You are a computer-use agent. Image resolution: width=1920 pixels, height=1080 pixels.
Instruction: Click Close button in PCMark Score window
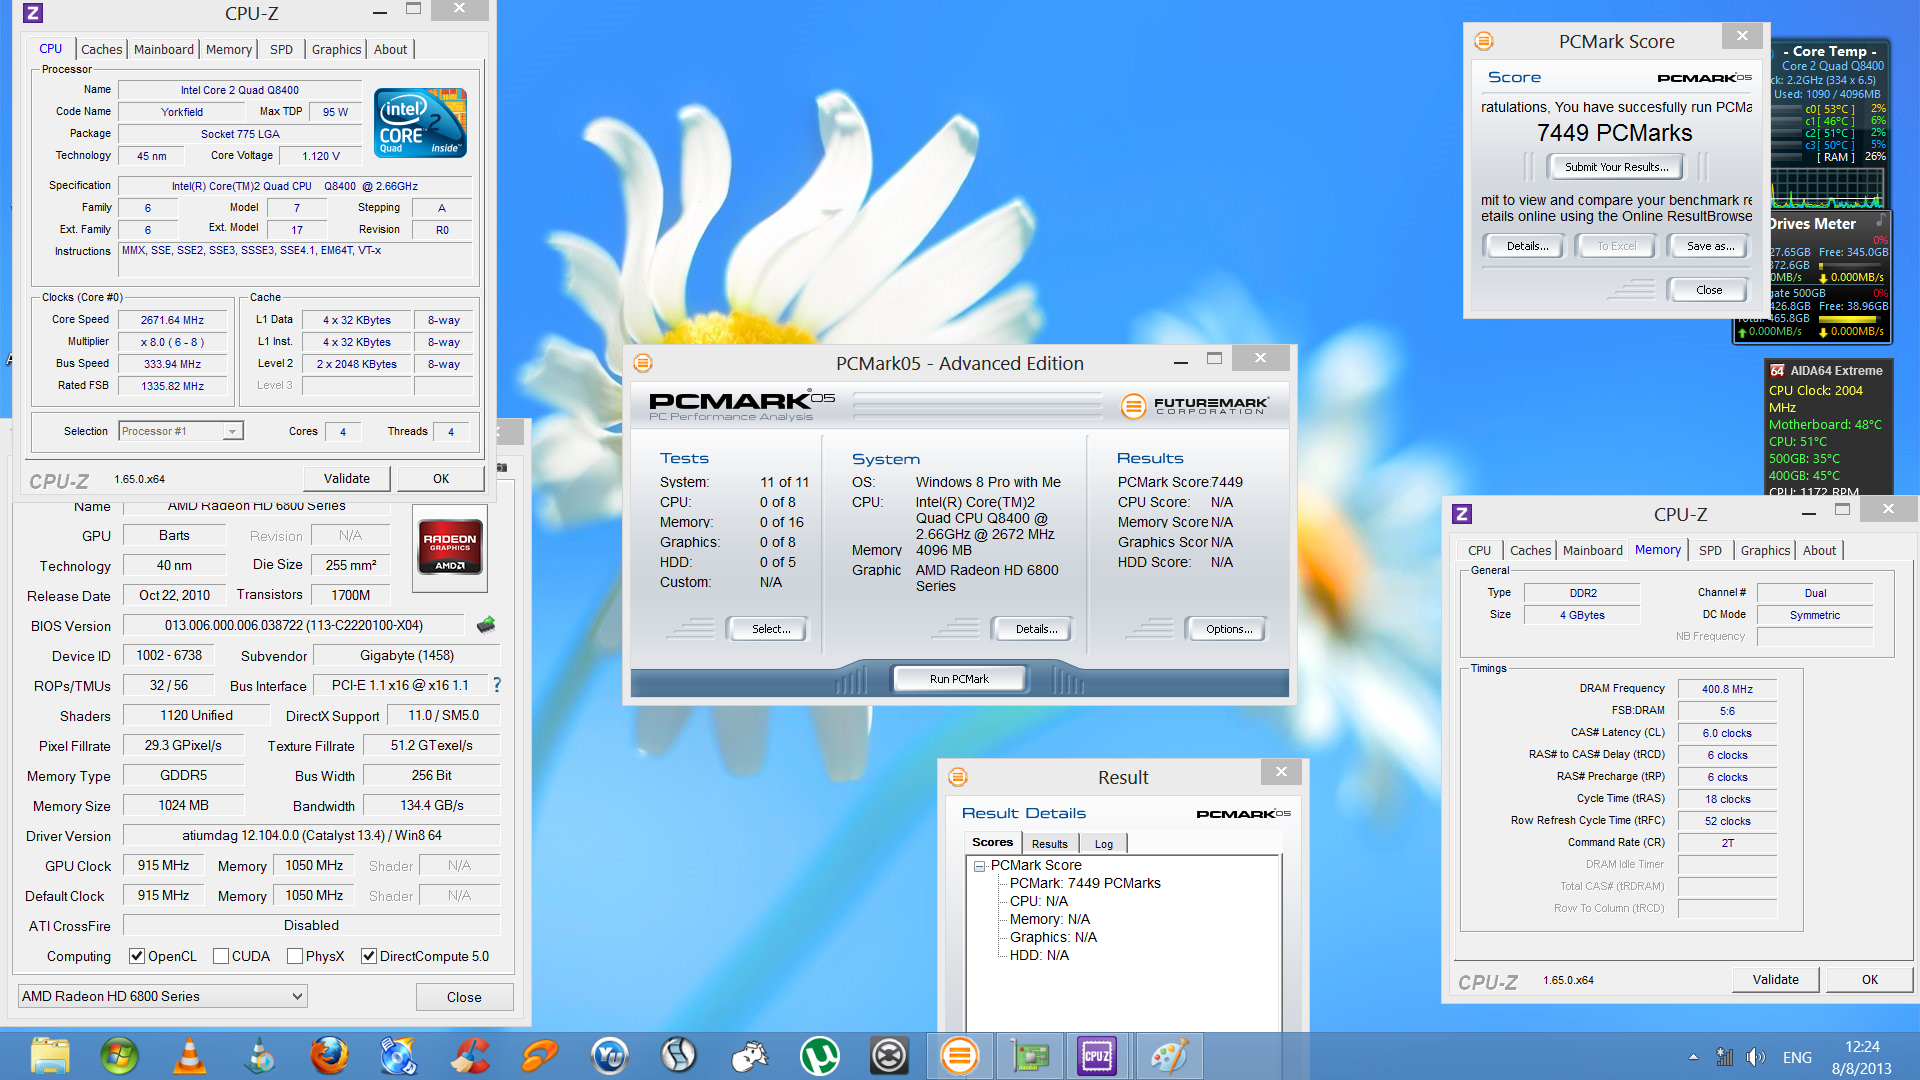pyautogui.click(x=1709, y=290)
